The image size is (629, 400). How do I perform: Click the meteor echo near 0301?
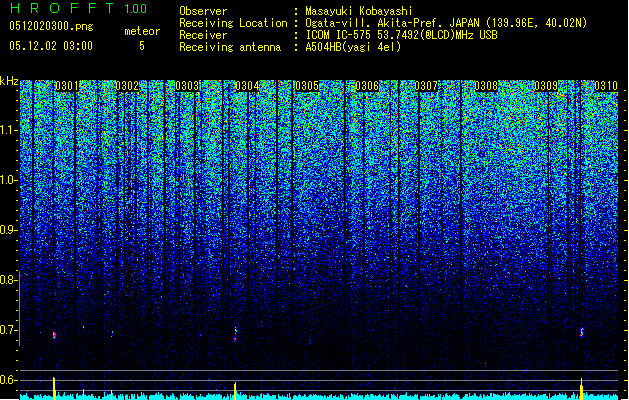[54, 335]
